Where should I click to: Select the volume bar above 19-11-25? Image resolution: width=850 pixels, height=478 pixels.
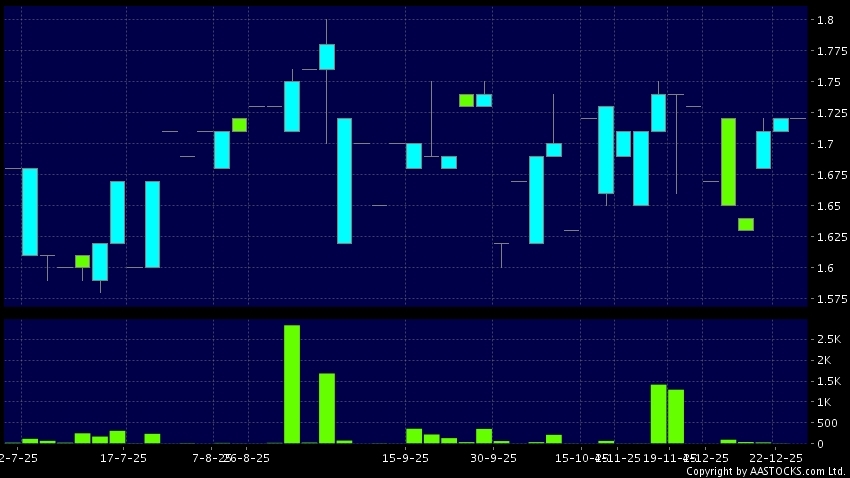tap(658, 413)
